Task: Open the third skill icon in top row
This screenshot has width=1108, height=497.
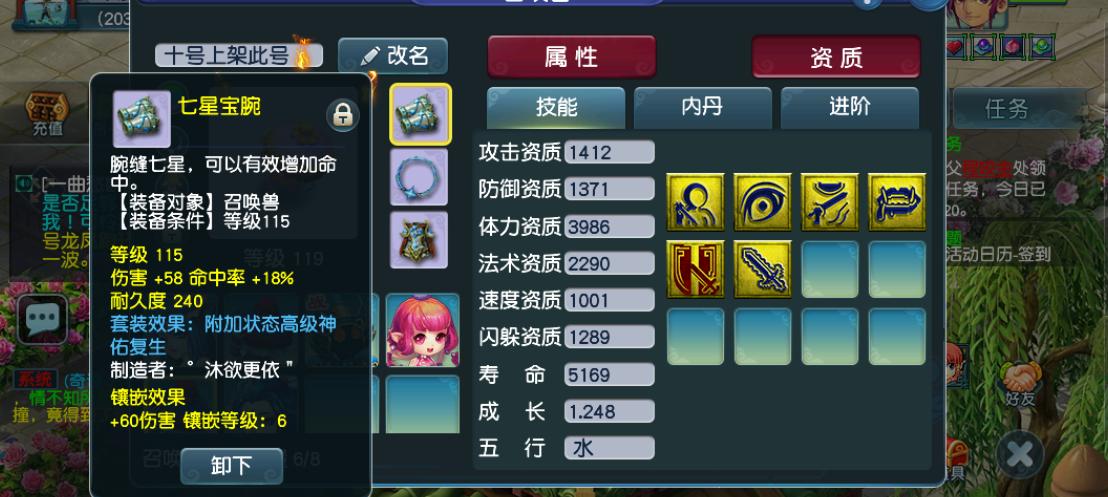Action: [830, 202]
